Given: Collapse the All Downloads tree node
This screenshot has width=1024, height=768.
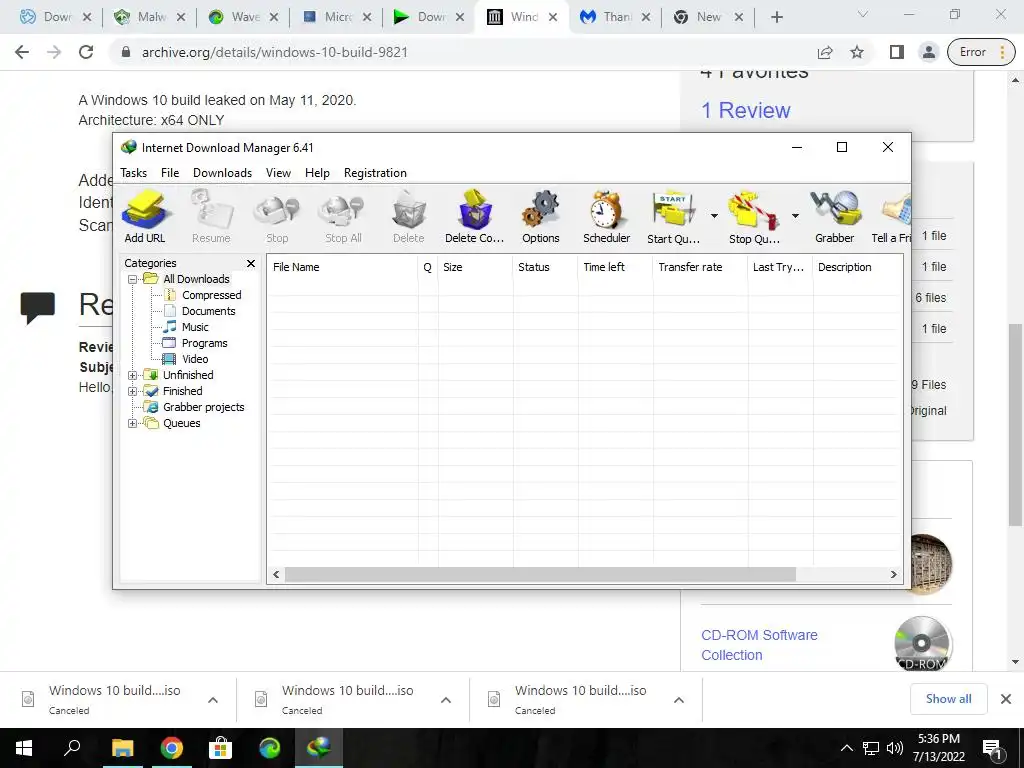Looking at the screenshot, I should tap(133, 280).
